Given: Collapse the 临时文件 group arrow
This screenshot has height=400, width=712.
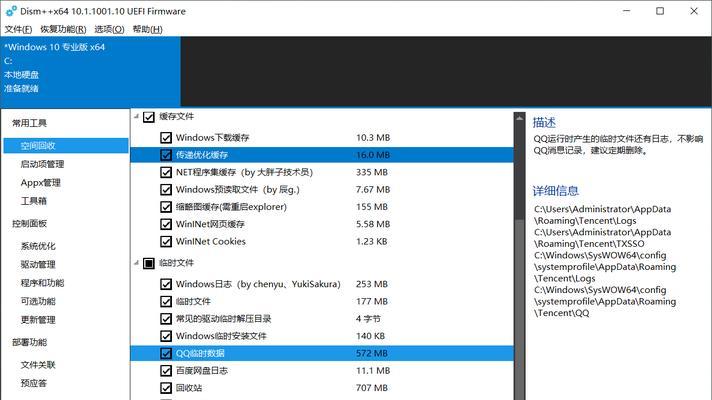Looking at the screenshot, I should (x=136, y=263).
